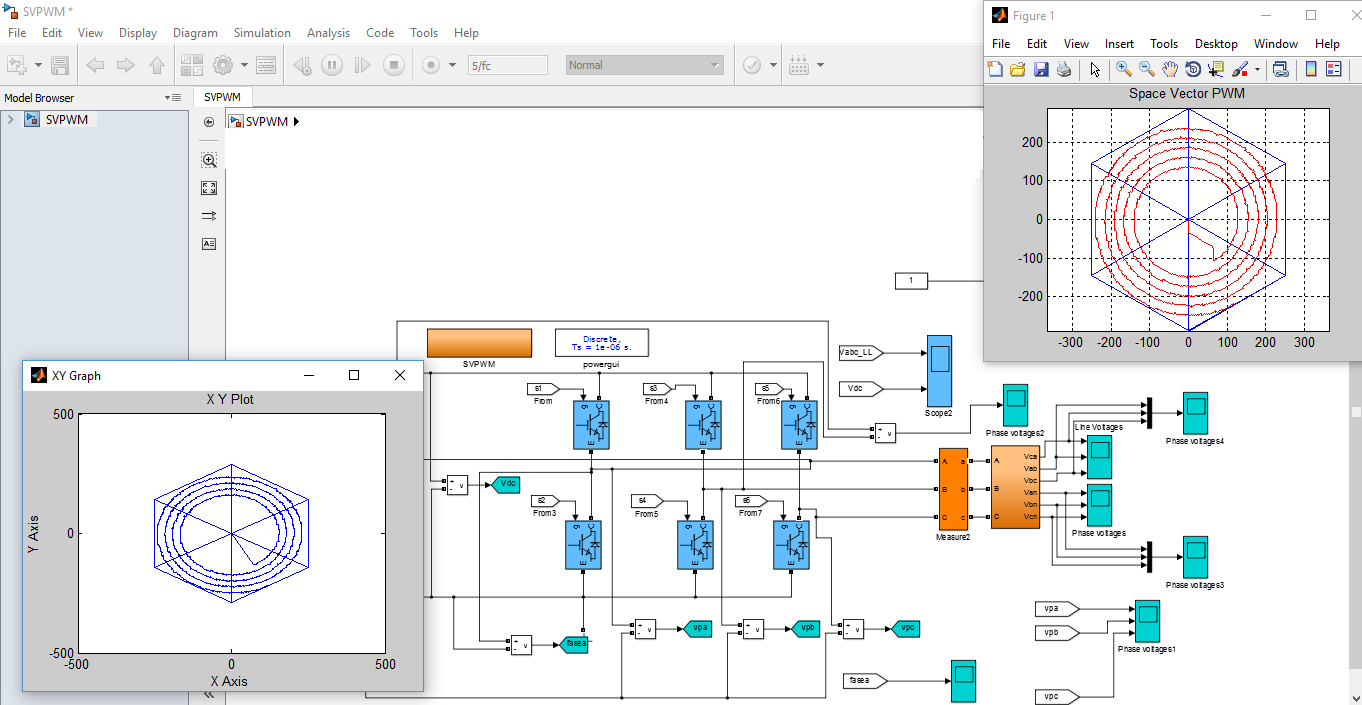Open build model dropdown arrow
The width and height of the screenshot is (1362, 705).
(820, 65)
